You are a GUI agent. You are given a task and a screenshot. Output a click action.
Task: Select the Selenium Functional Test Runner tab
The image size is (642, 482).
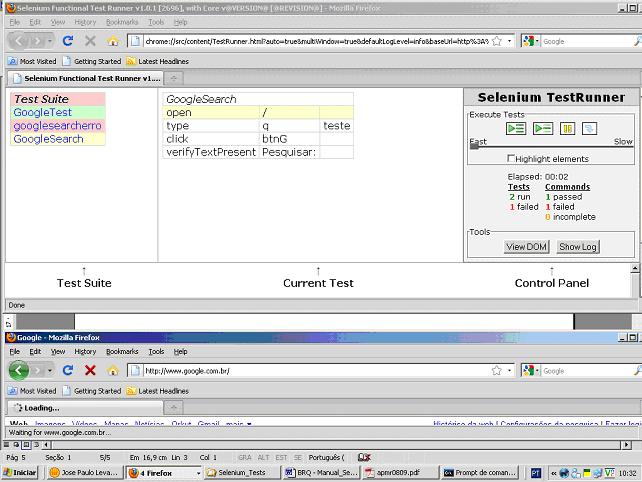tap(86, 78)
